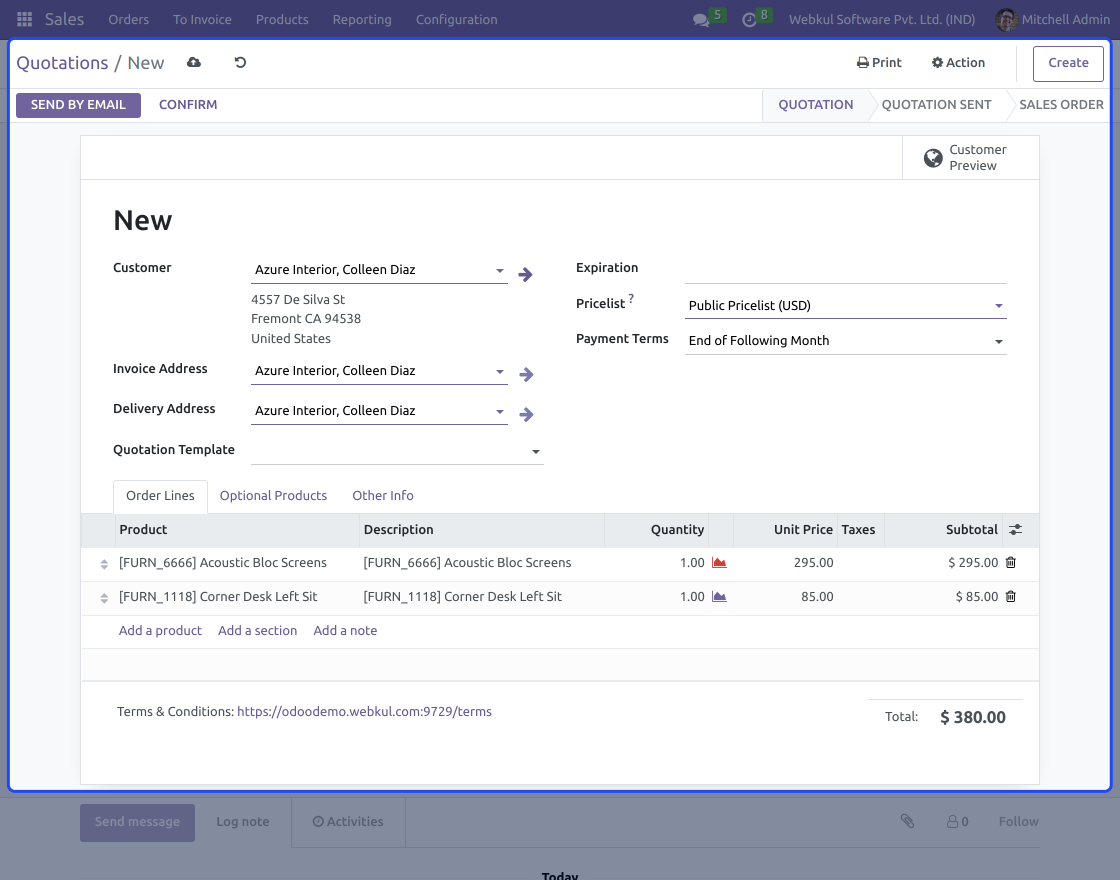
Task: Click Send by Email button
Action: tap(79, 105)
